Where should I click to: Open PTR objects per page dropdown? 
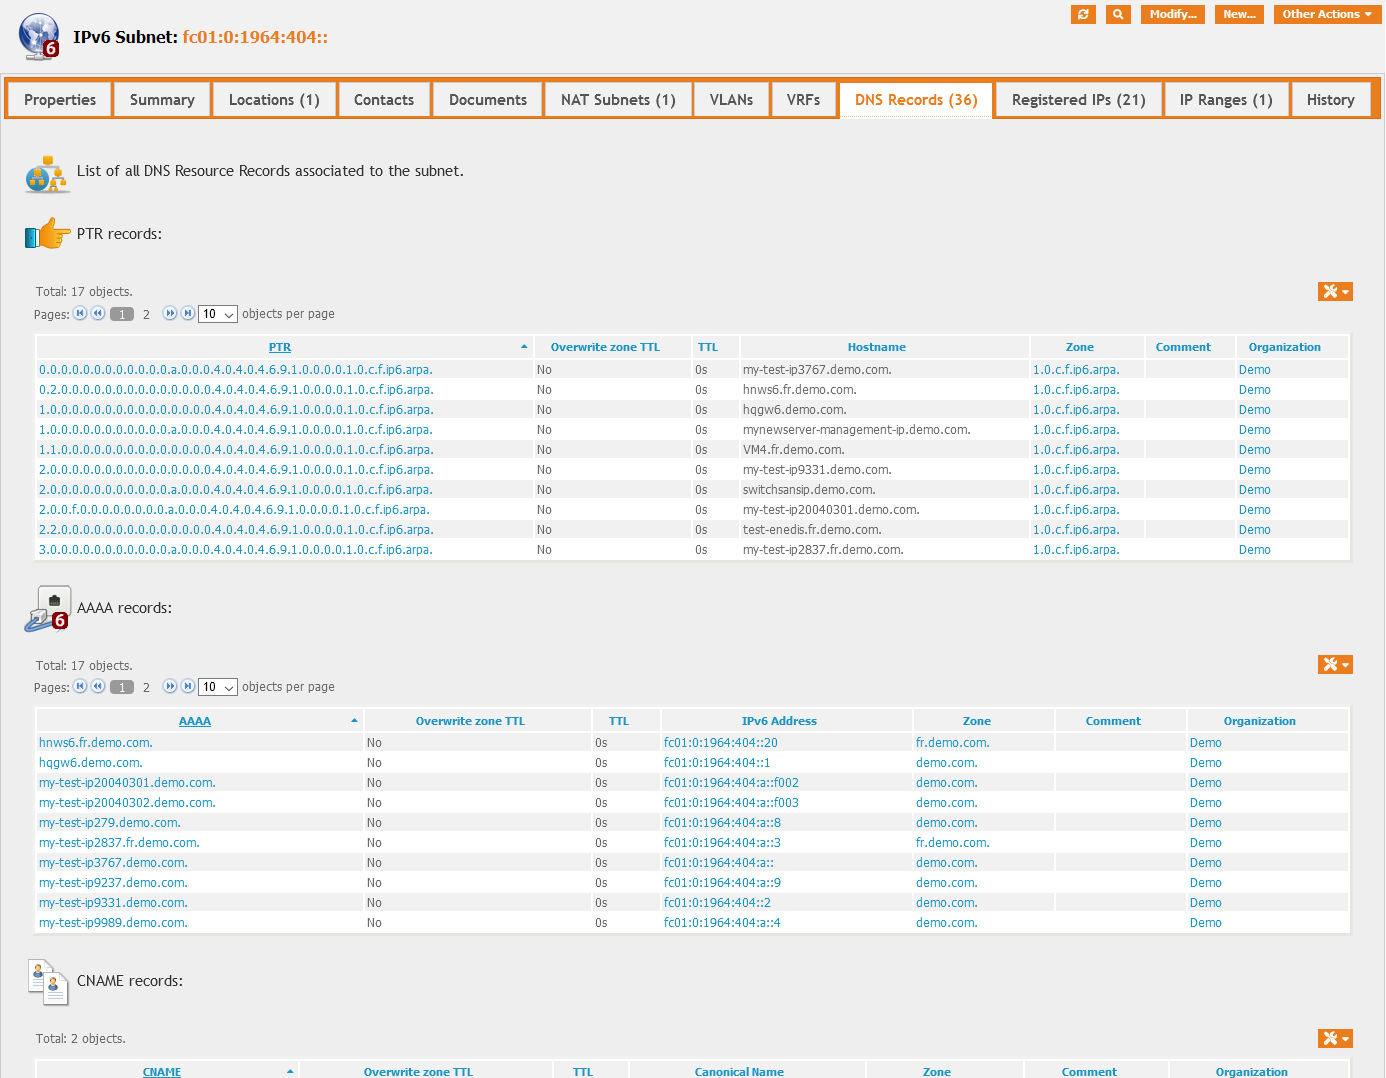coord(218,314)
